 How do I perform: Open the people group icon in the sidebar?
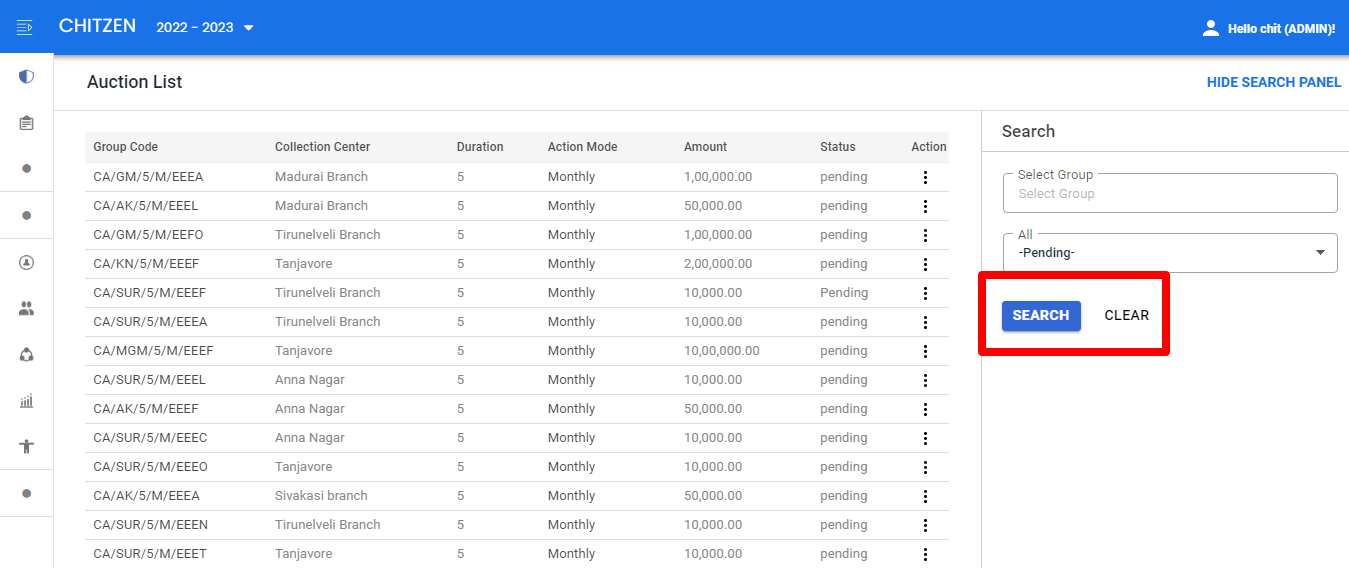click(26, 309)
